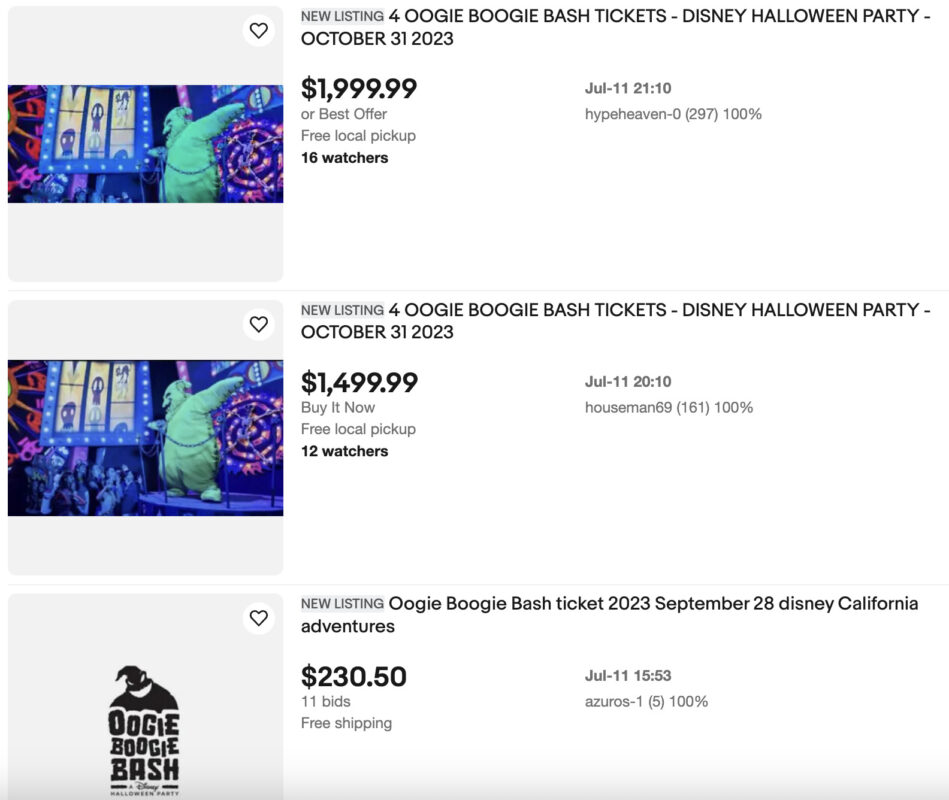
Task: View seller azuros-1 (5) info
Action: (x=646, y=702)
